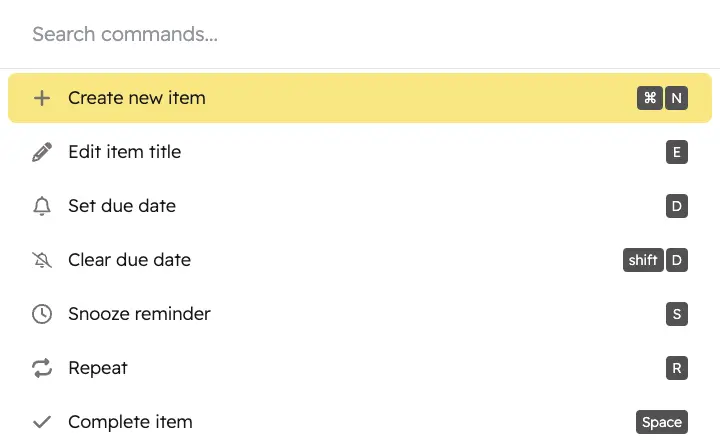
Task: Click the clock icon for Snooze reminder
Action: 42,314
